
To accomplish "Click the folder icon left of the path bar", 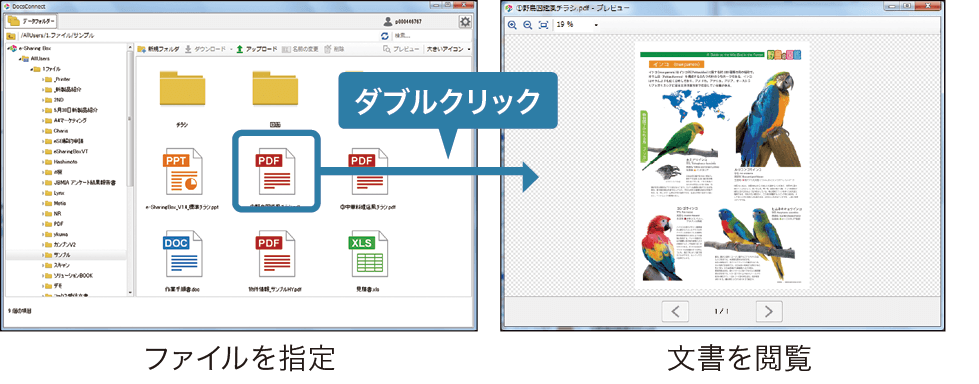I will [x=11, y=36].
